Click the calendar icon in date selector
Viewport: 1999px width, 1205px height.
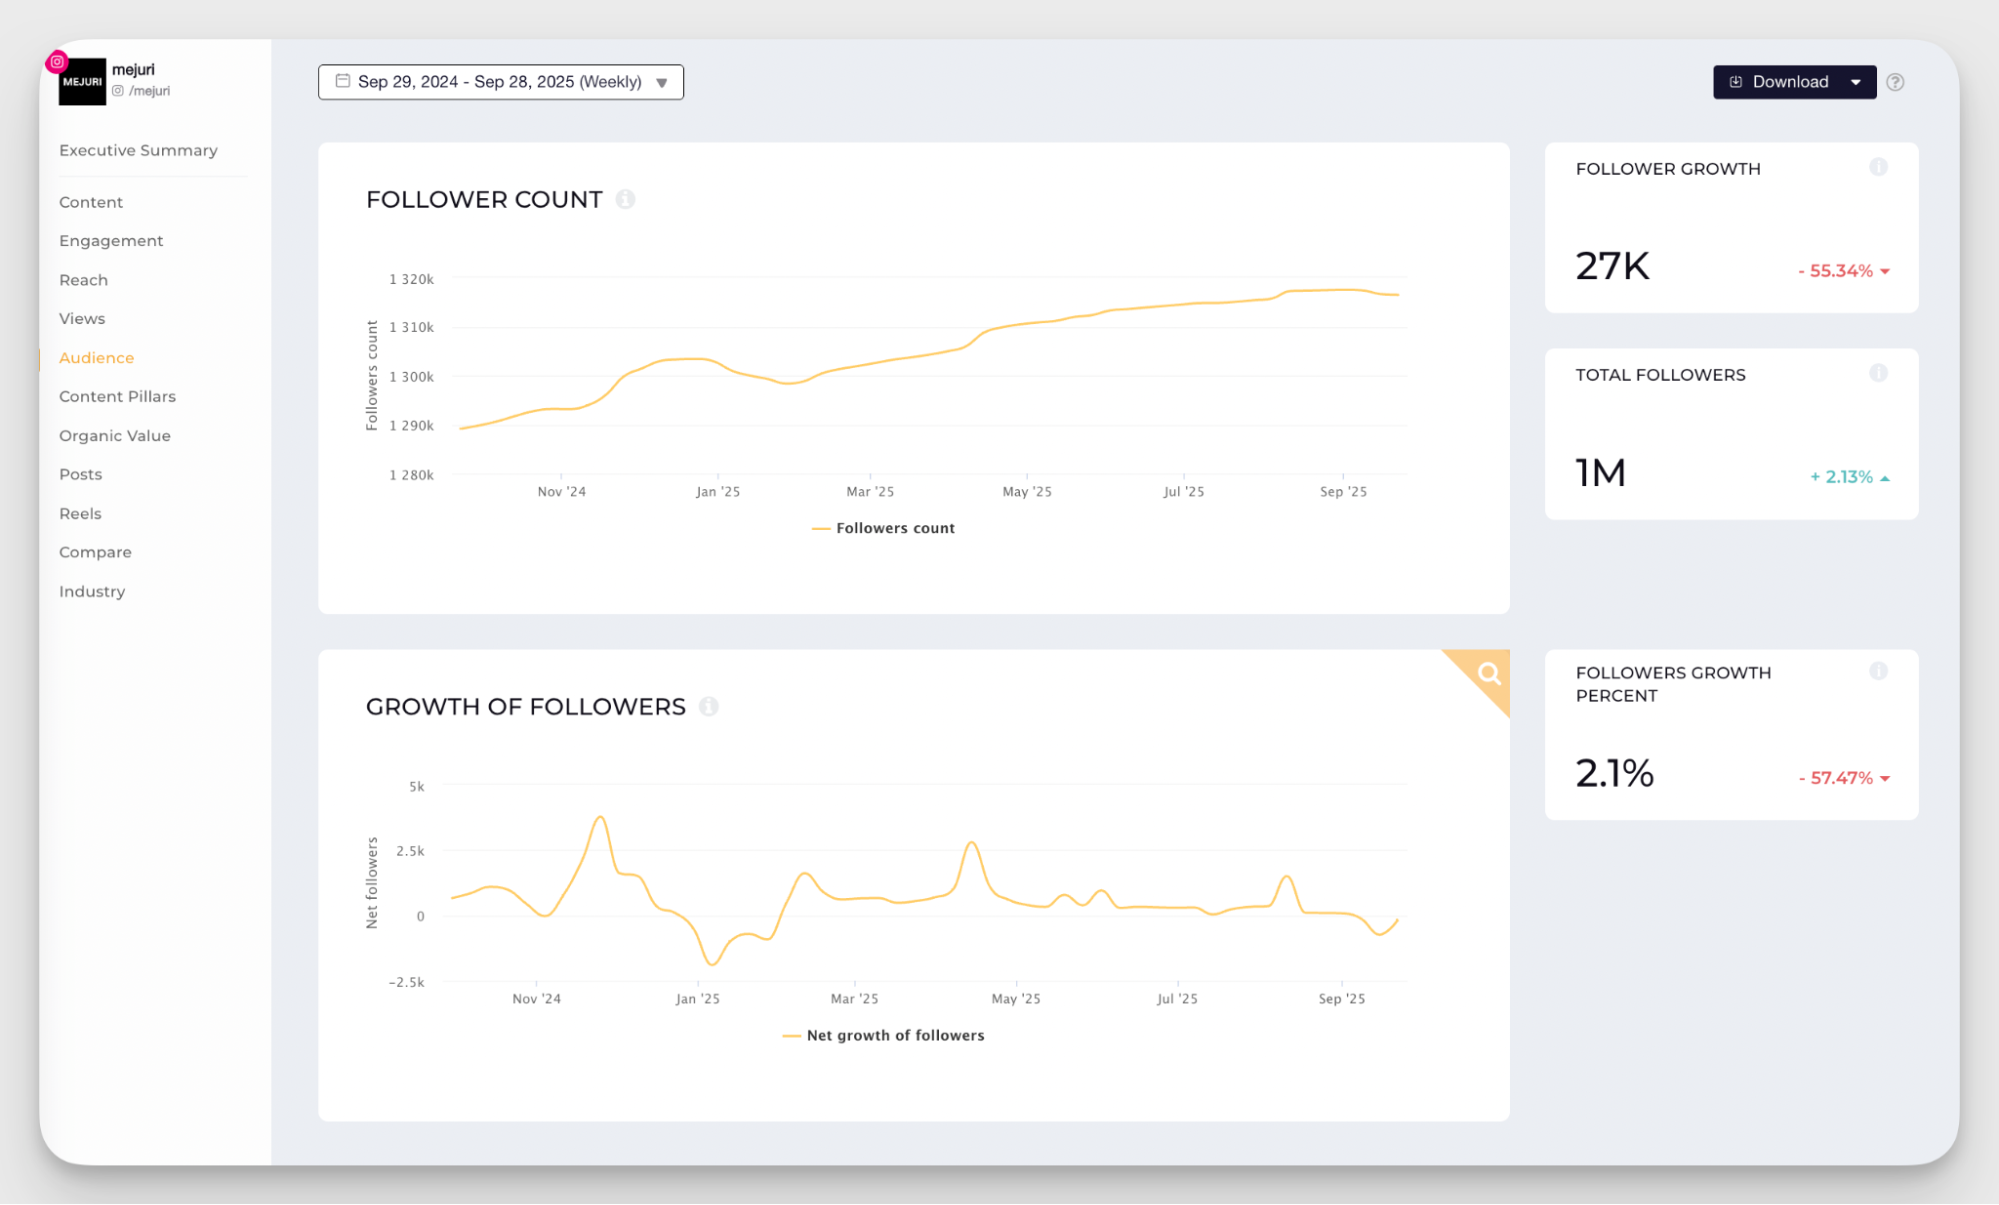(342, 81)
